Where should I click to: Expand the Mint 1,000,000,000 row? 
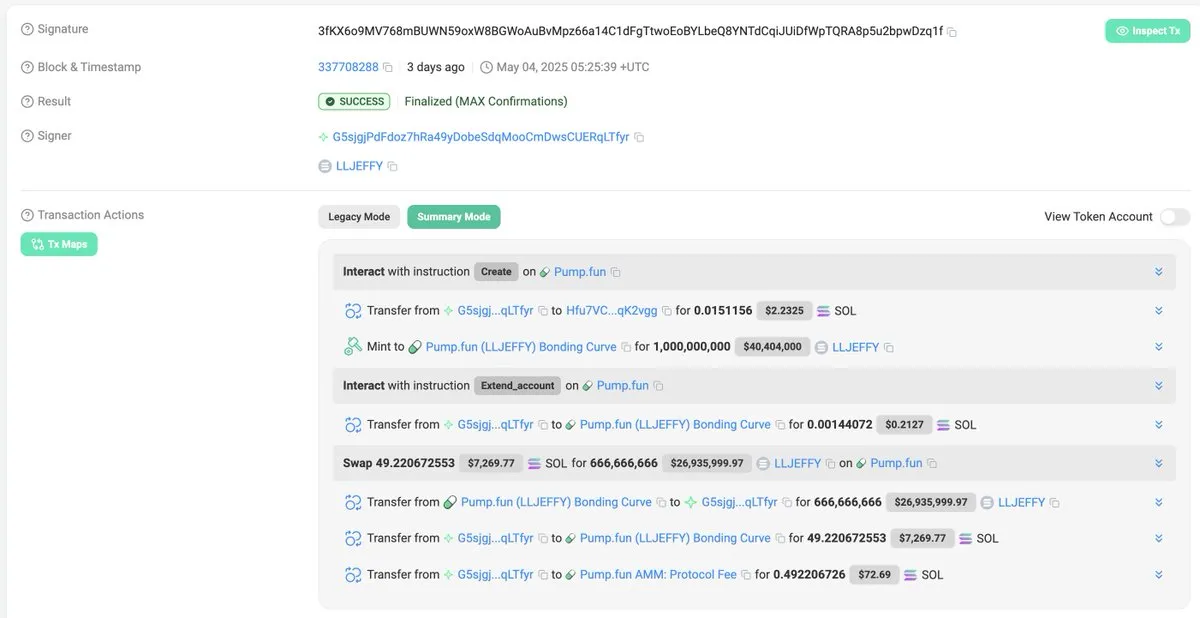click(x=1158, y=347)
